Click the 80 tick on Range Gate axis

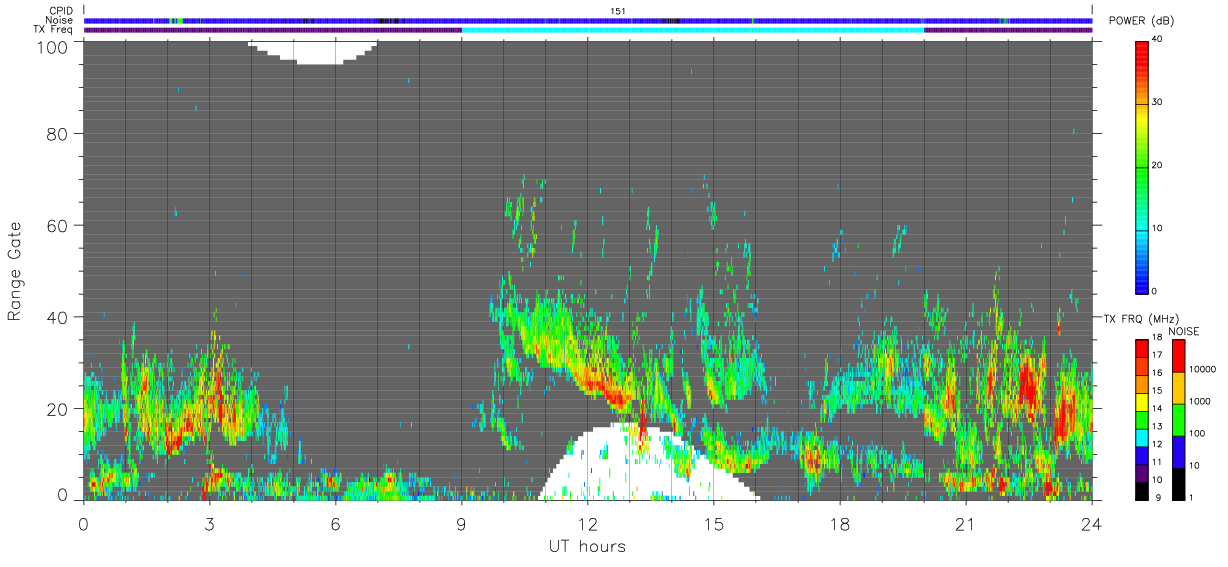57,133
